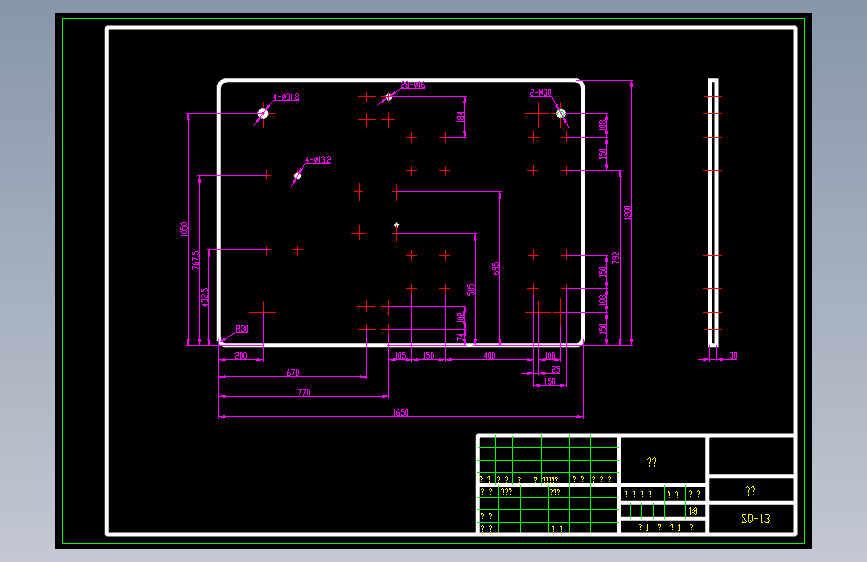Select the "695" vertical dimension text
867x562 pixels.
(x=496, y=268)
